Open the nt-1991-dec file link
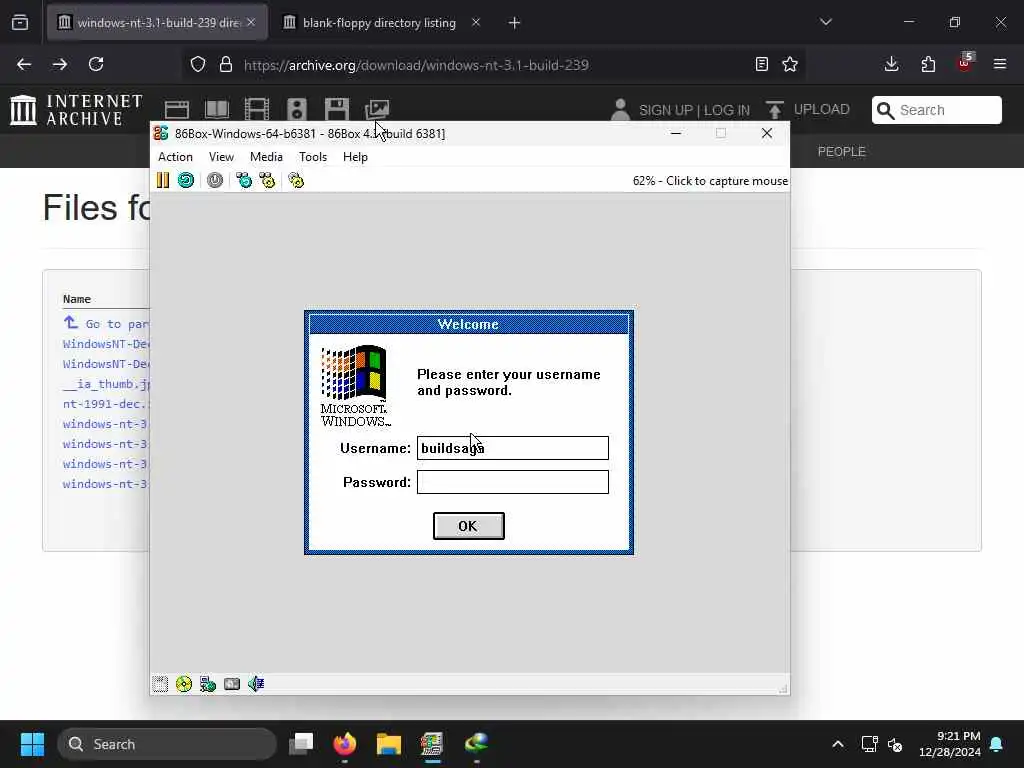Screen dimensions: 1024x768 [x=107, y=404]
